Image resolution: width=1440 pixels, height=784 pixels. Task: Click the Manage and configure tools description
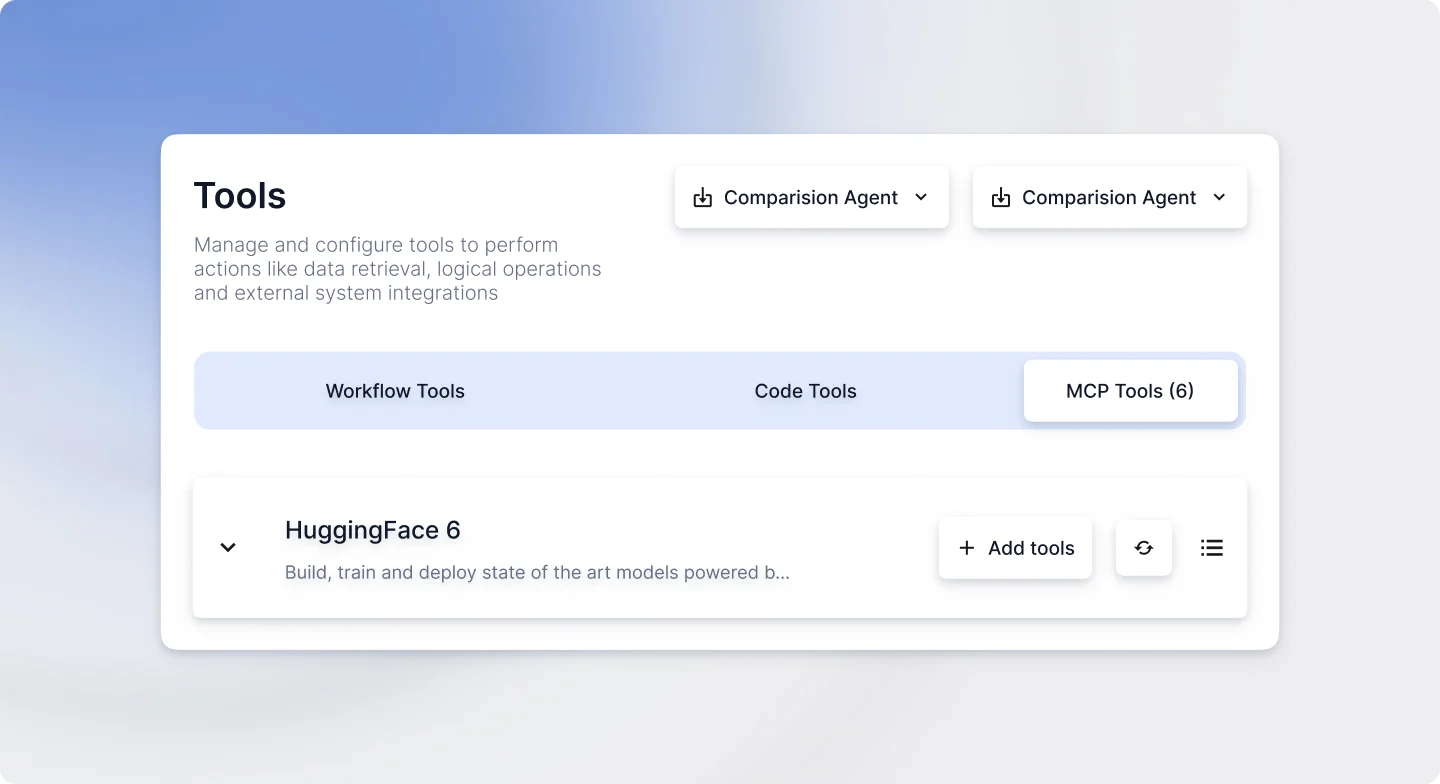pos(398,269)
